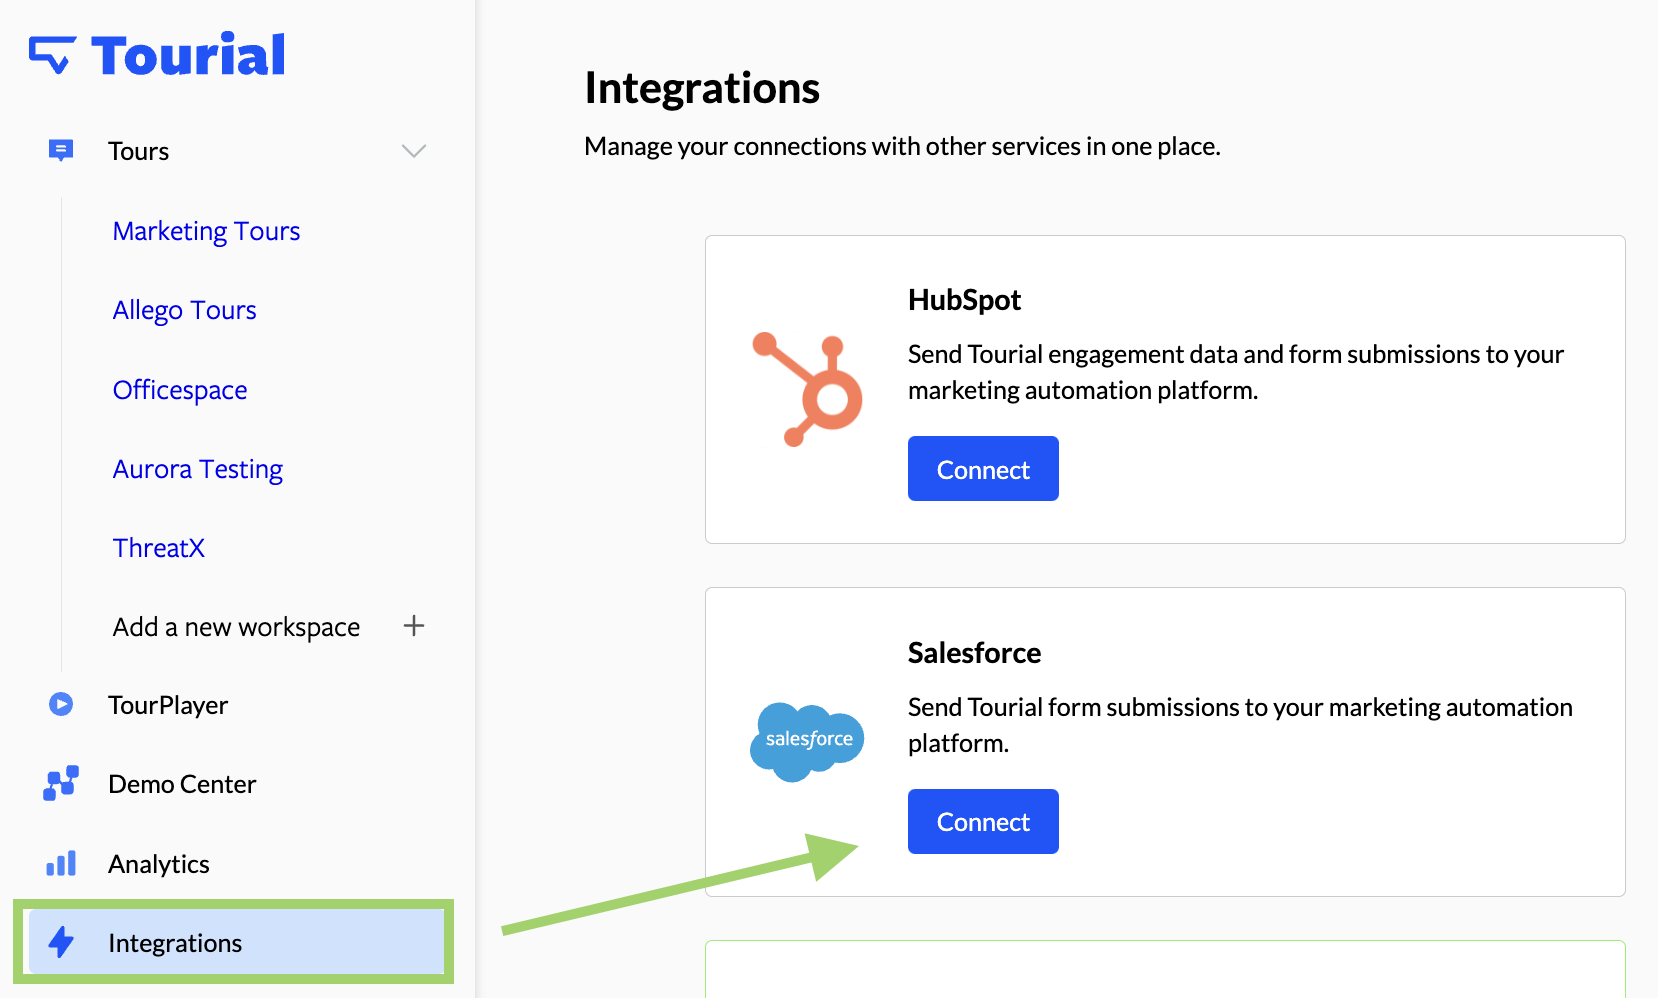This screenshot has height=998, width=1658.
Task: Open the Marketing Tours workspace
Action: point(206,231)
